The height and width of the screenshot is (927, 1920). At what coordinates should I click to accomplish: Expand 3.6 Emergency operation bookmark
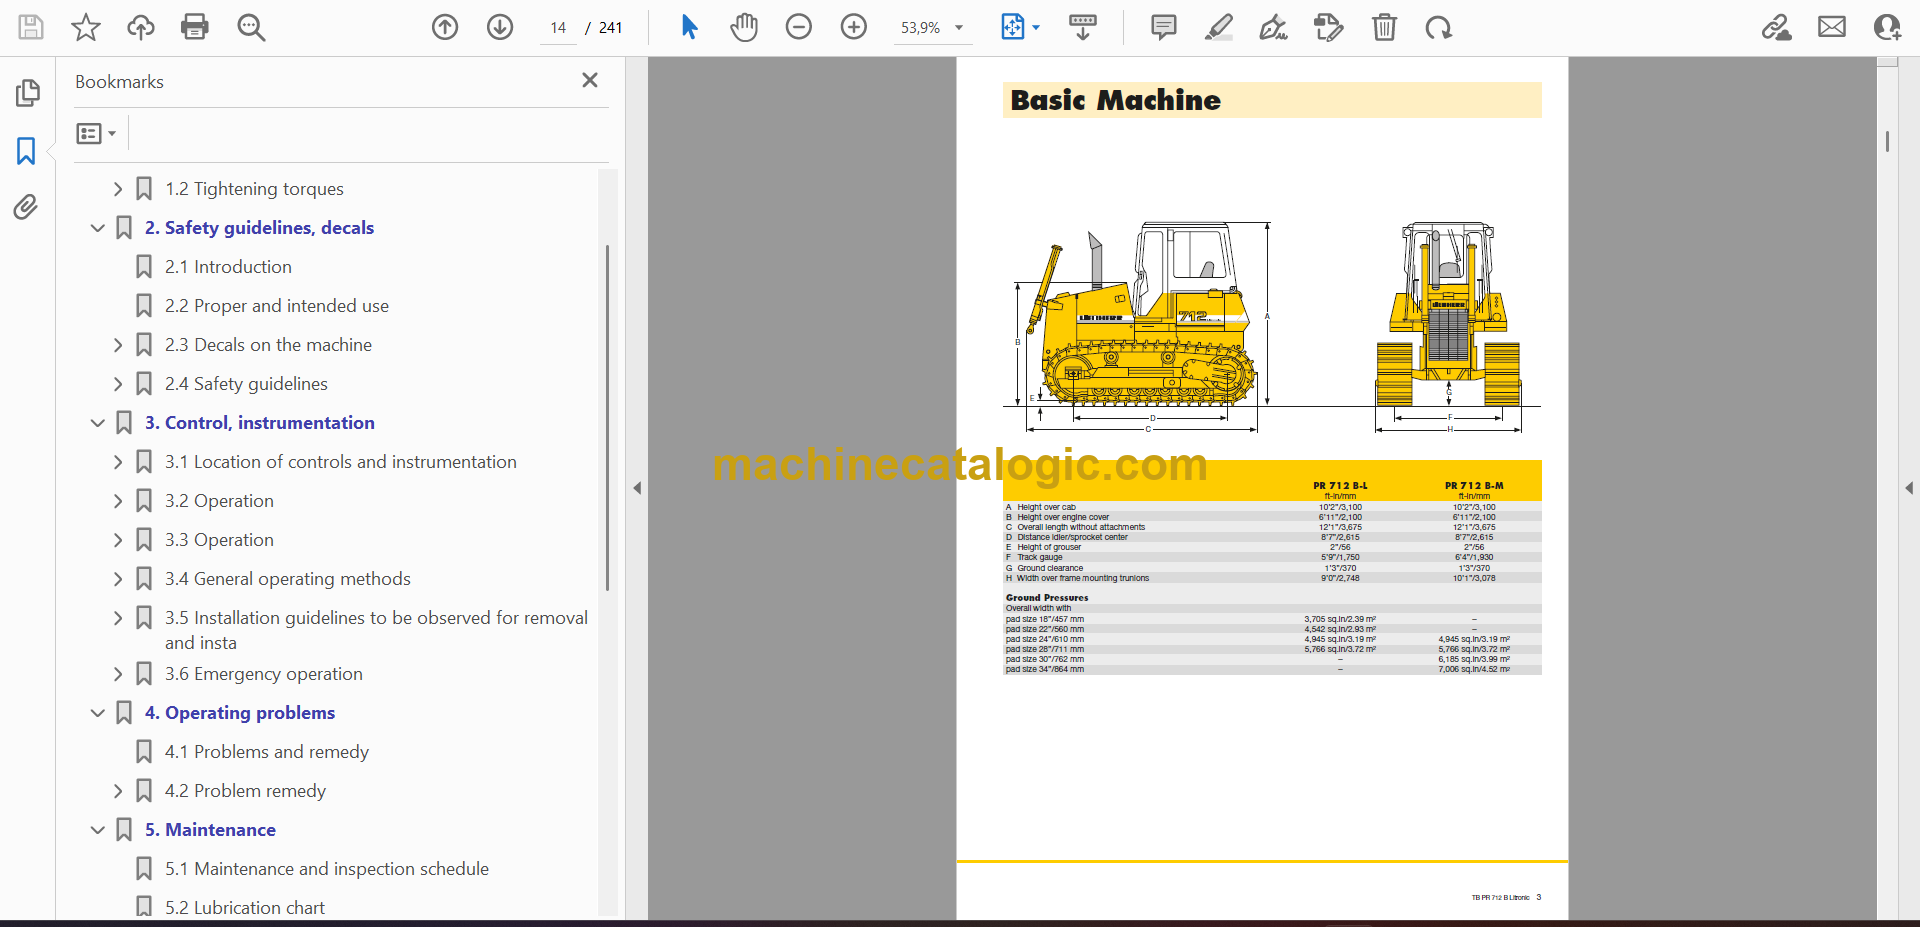pyautogui.click(x=117, y=674)
